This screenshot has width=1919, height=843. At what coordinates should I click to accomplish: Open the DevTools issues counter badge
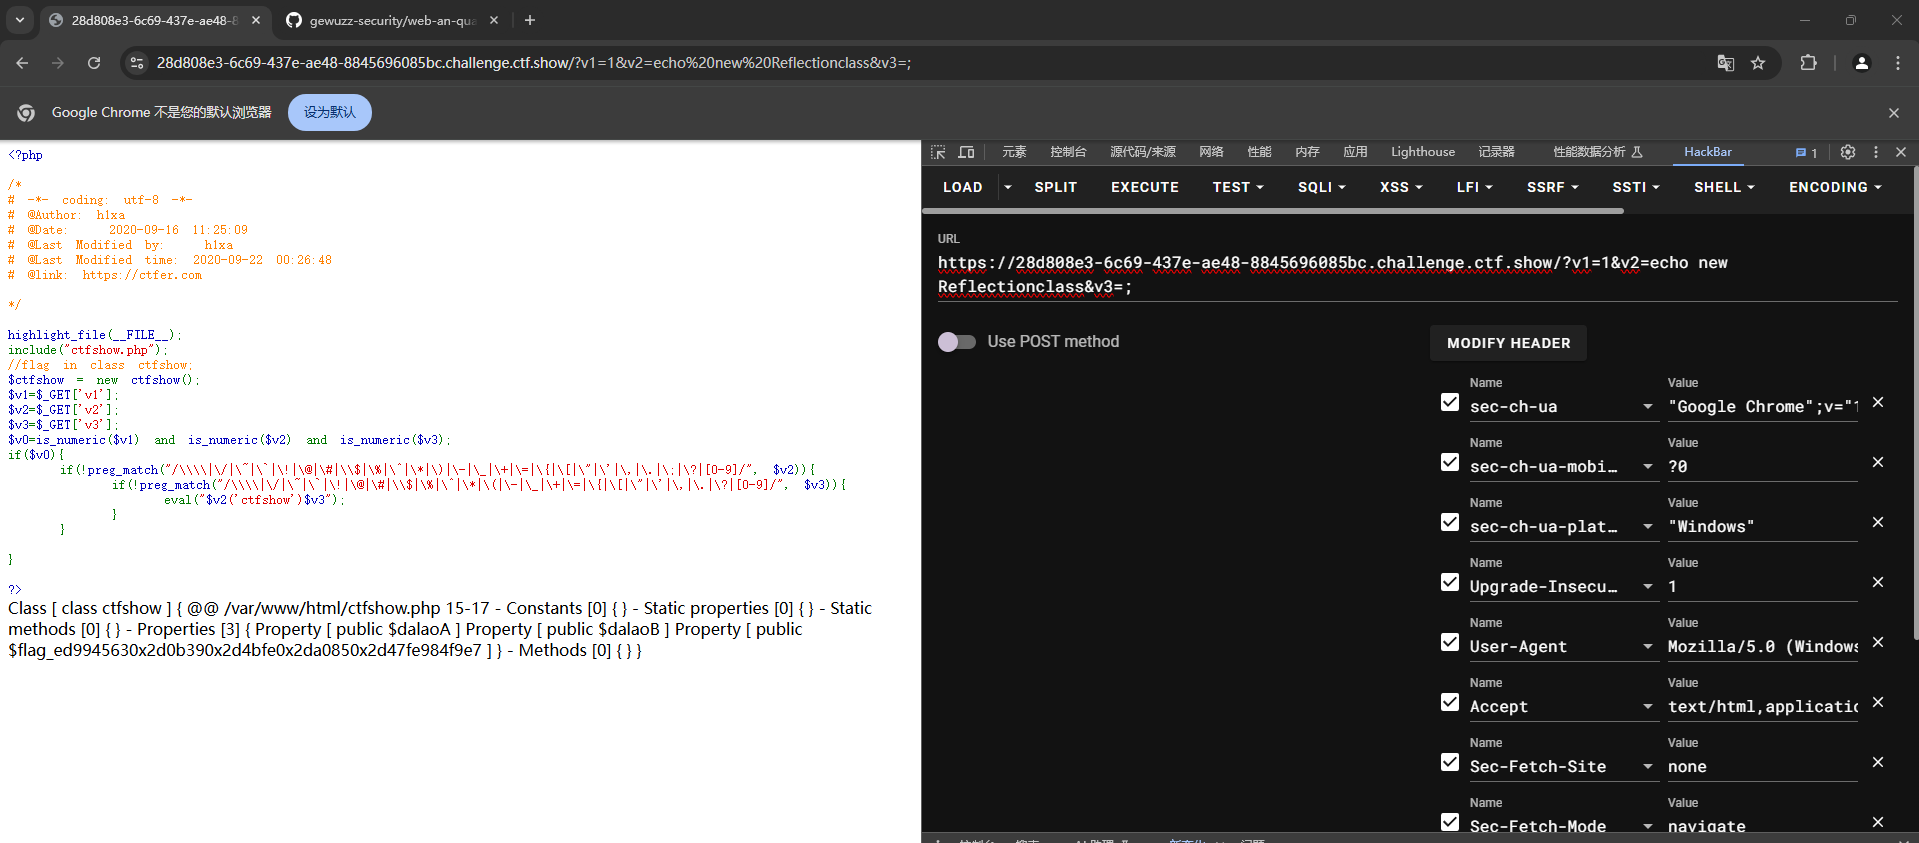click(x=1806, y=152)
